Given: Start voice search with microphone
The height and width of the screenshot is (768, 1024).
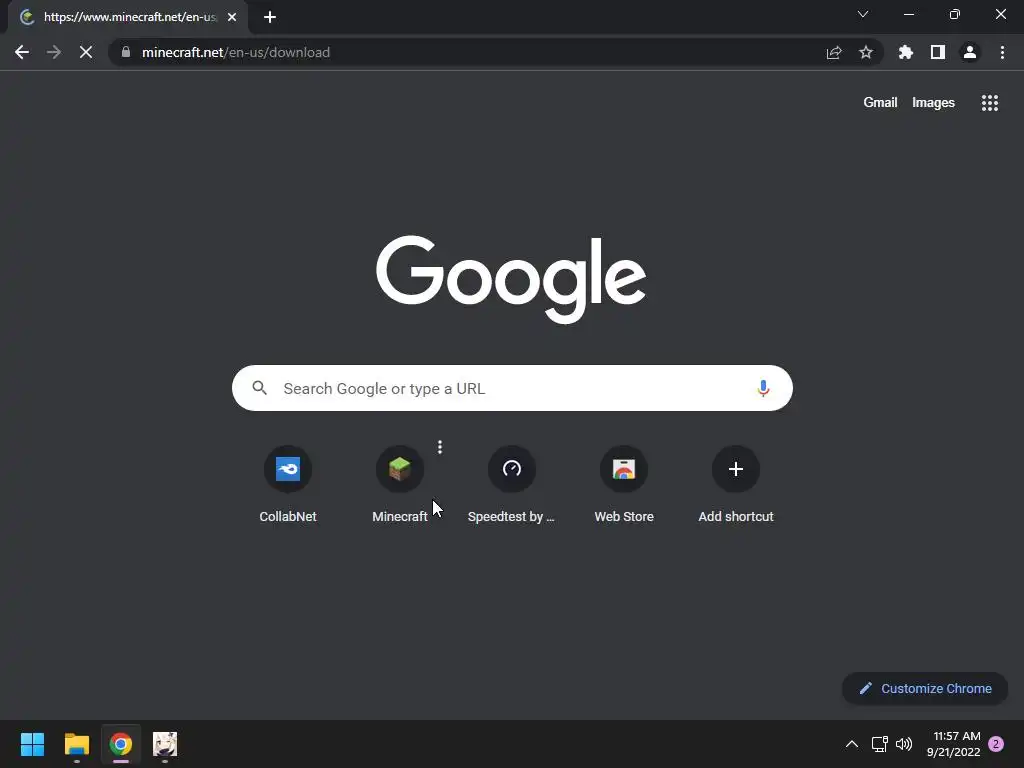Looking at the screenshot, I should point(763,389).
